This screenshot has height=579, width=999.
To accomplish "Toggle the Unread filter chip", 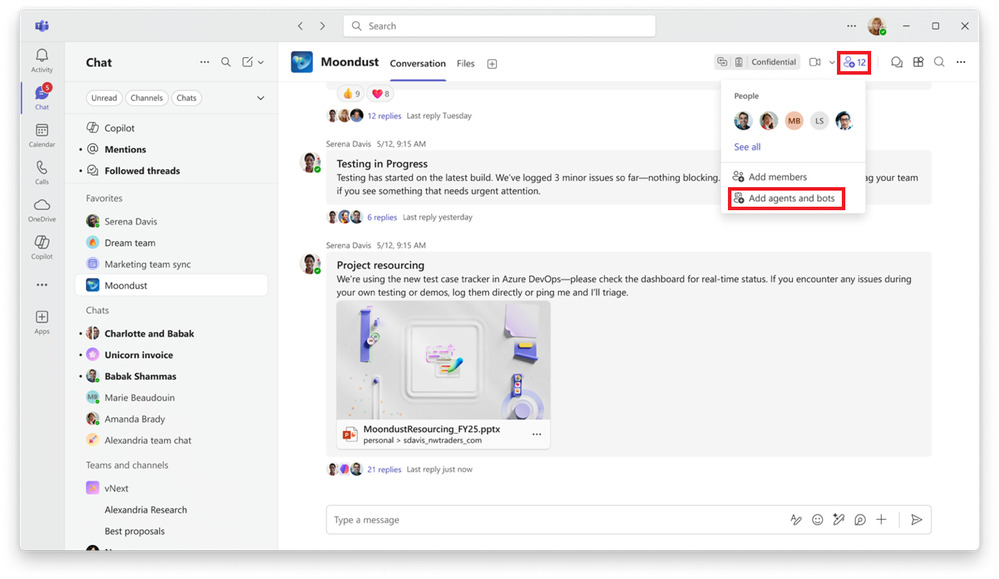I will [104, 98].
